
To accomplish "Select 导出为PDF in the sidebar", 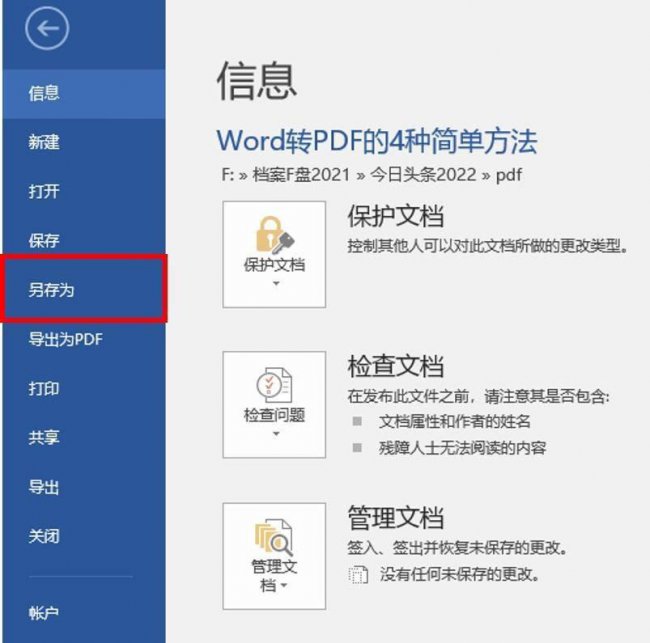I will 84,339.
